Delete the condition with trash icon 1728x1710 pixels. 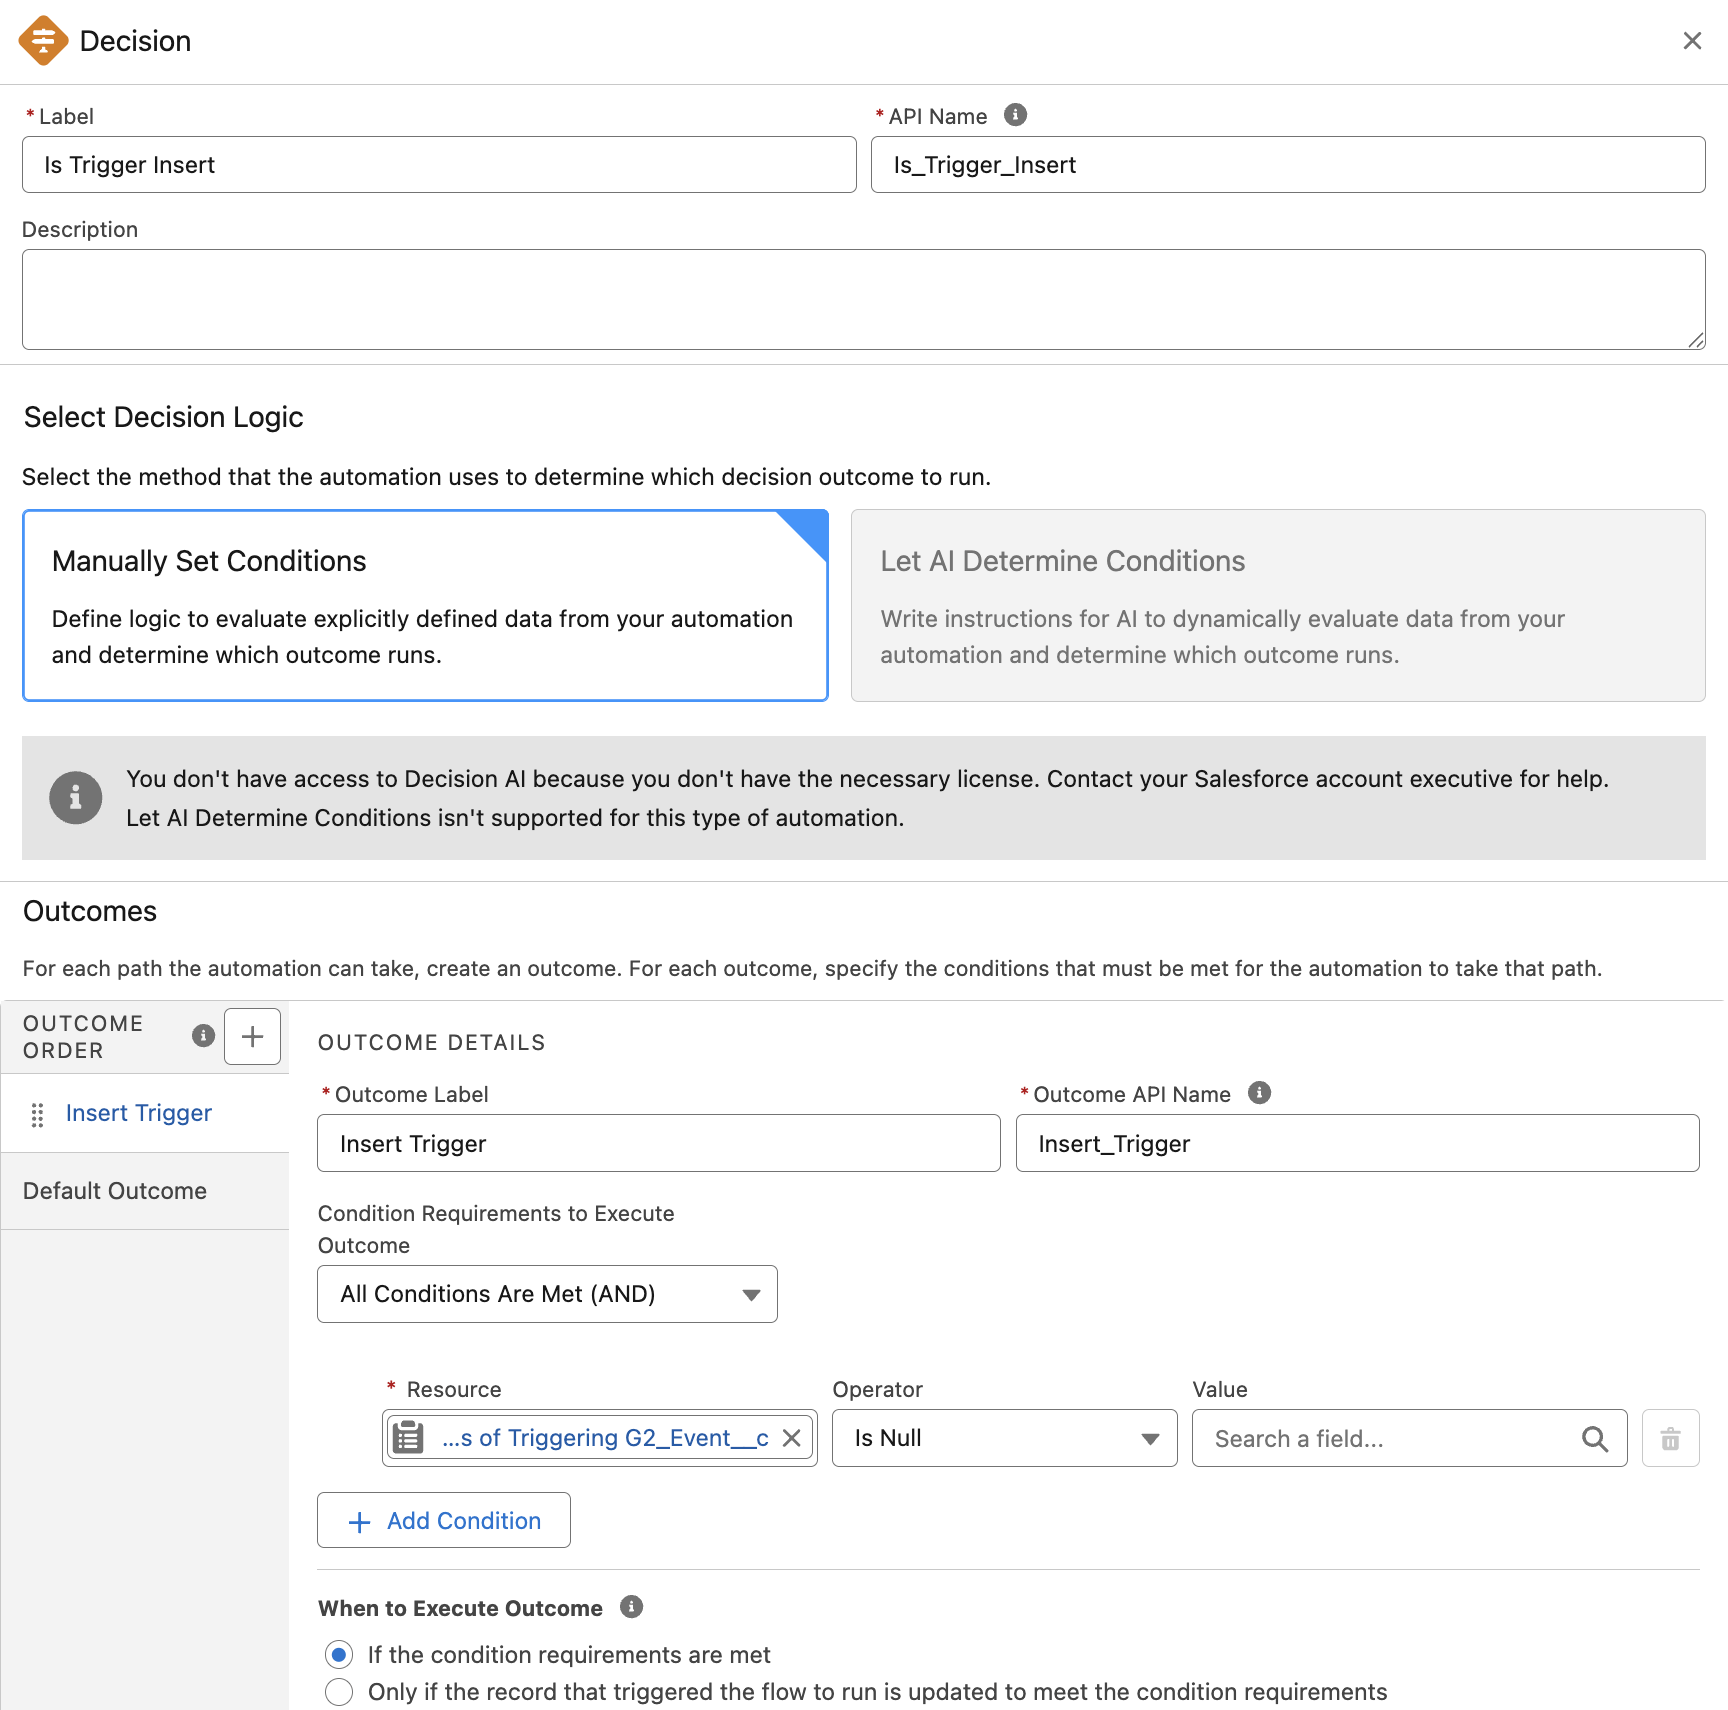click(x=1670, y=1439)
